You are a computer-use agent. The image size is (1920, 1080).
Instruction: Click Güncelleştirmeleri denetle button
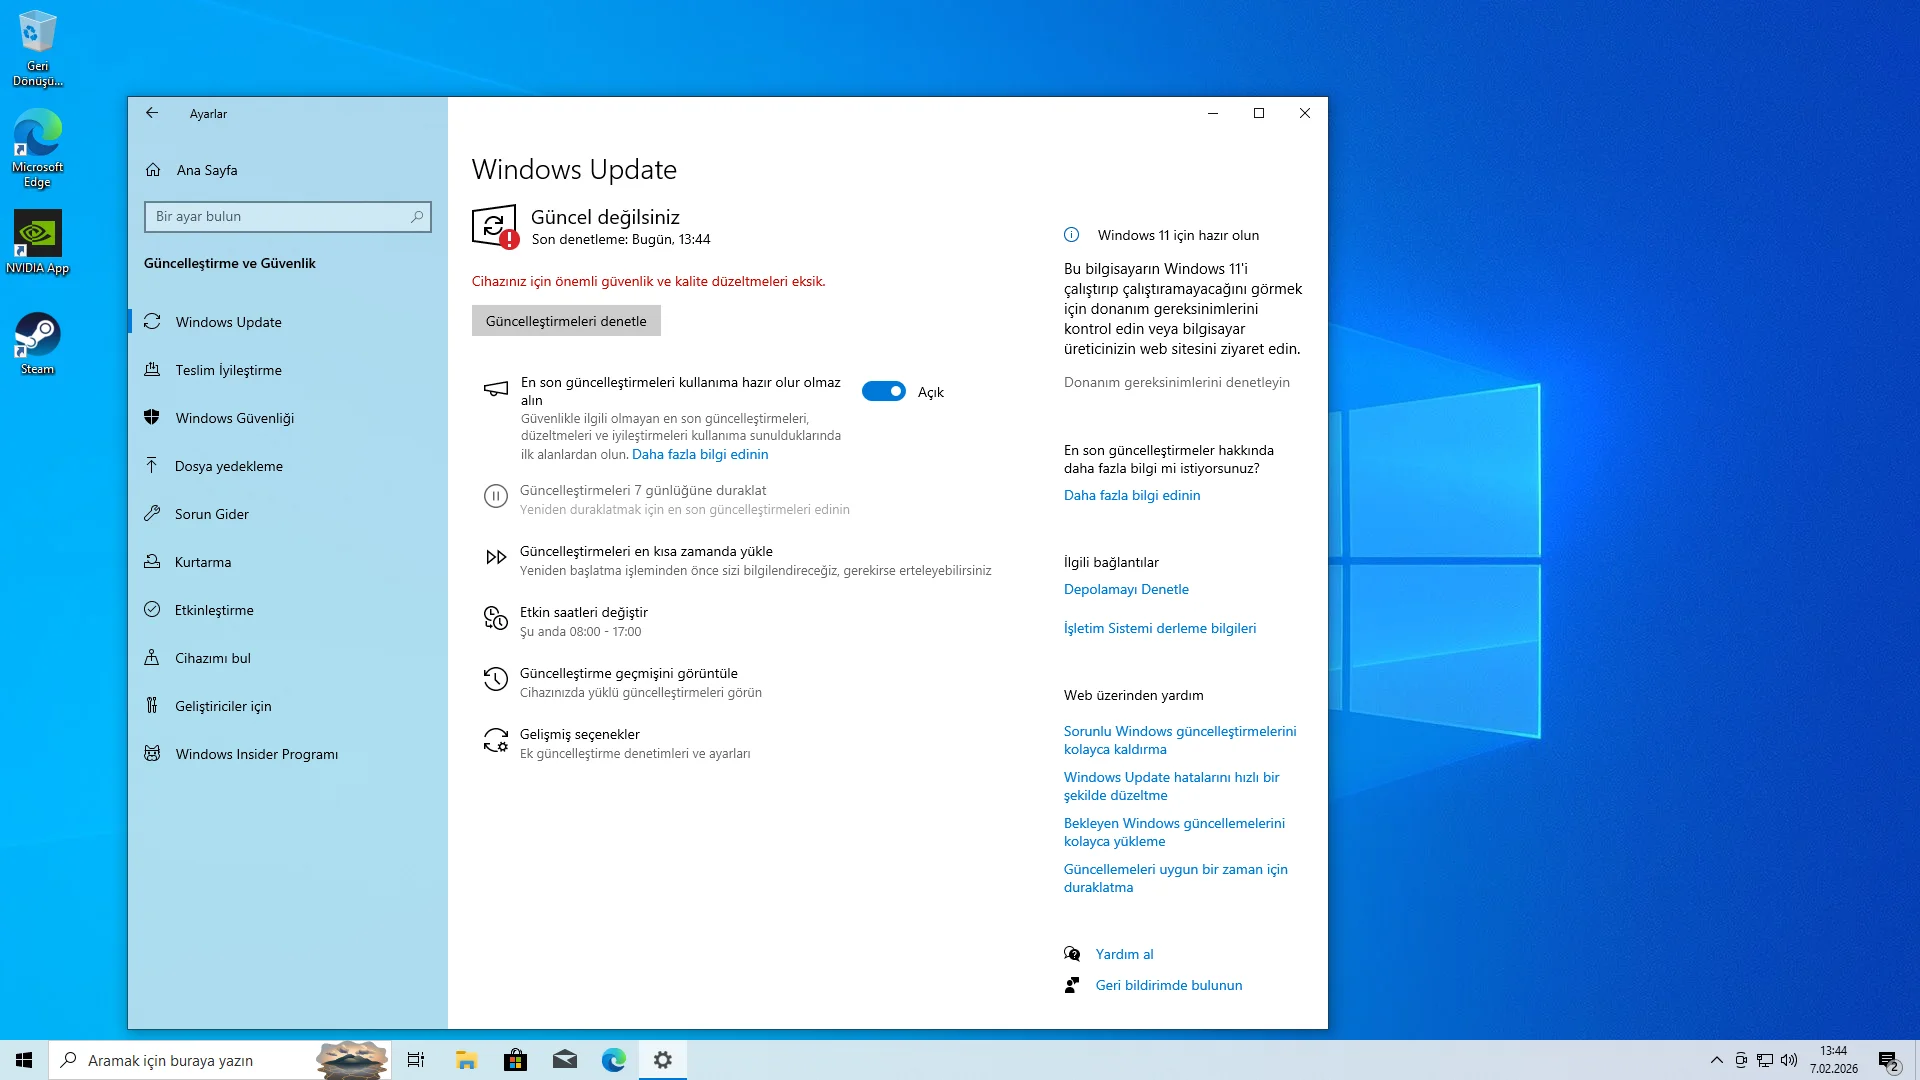(566, 321)
